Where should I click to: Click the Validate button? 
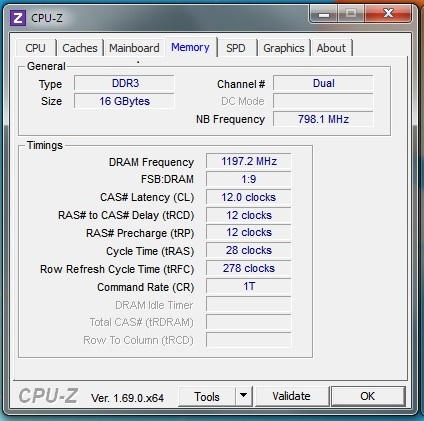coord(291,396)
